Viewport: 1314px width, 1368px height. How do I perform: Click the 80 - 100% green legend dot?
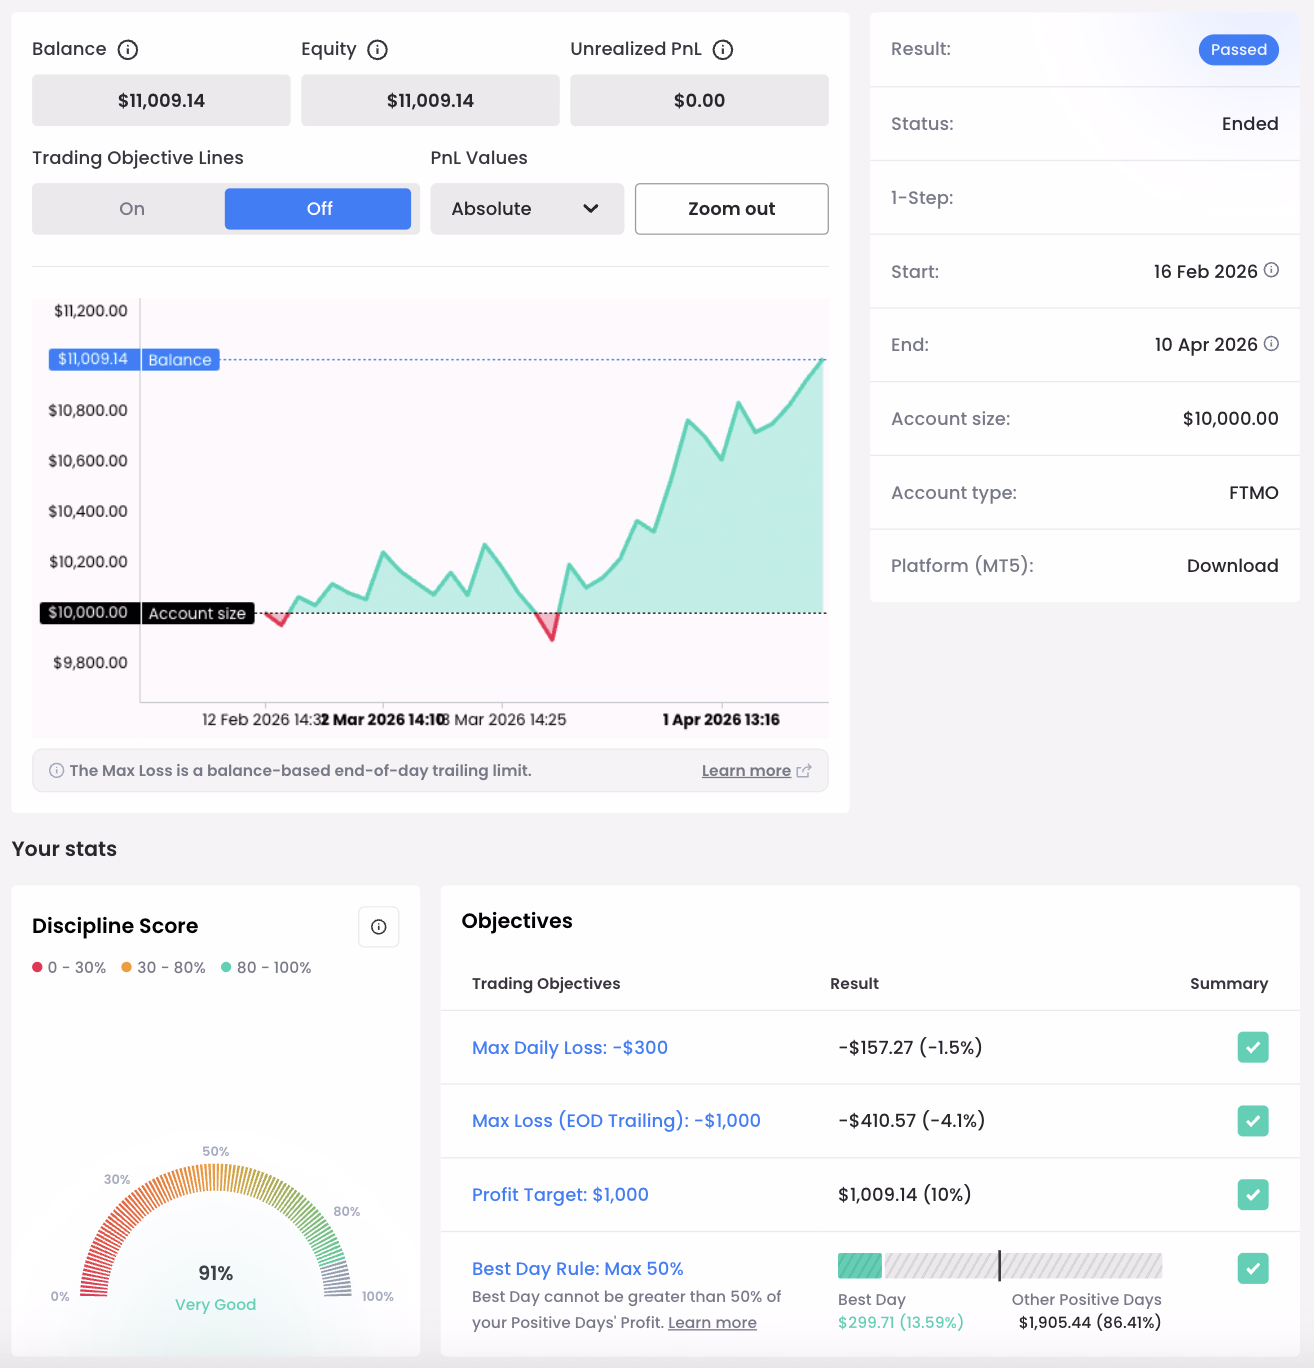pyautogui.click(x=226, y=967)
